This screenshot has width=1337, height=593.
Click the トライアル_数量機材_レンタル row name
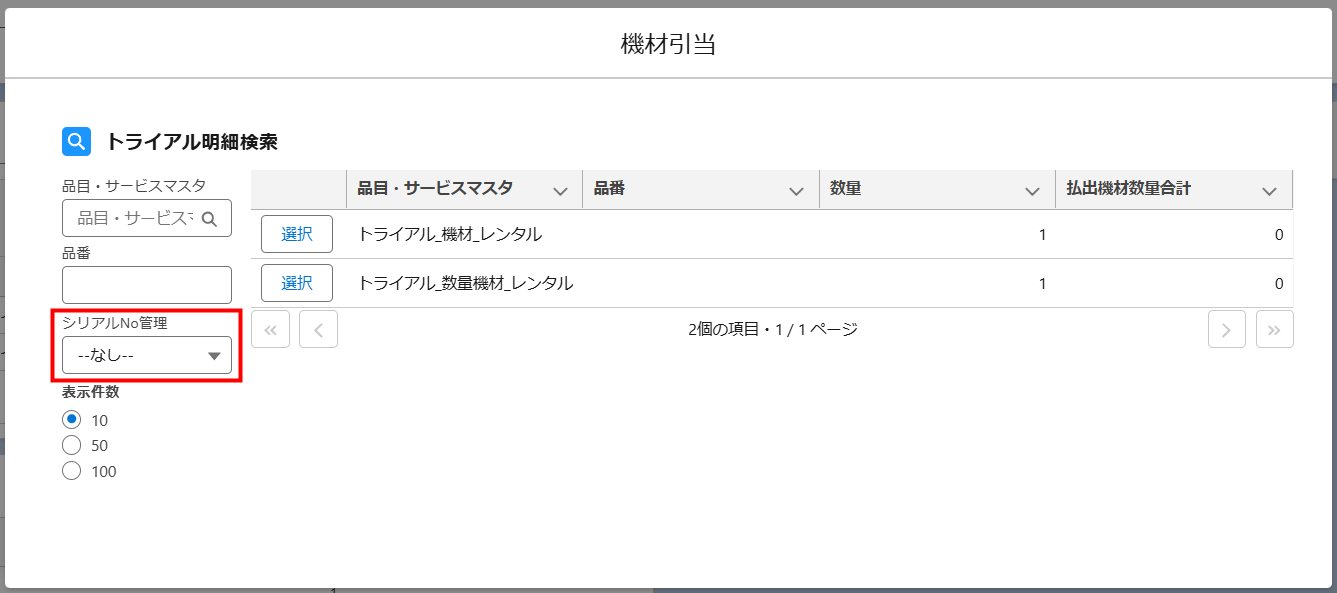point(465,284)
